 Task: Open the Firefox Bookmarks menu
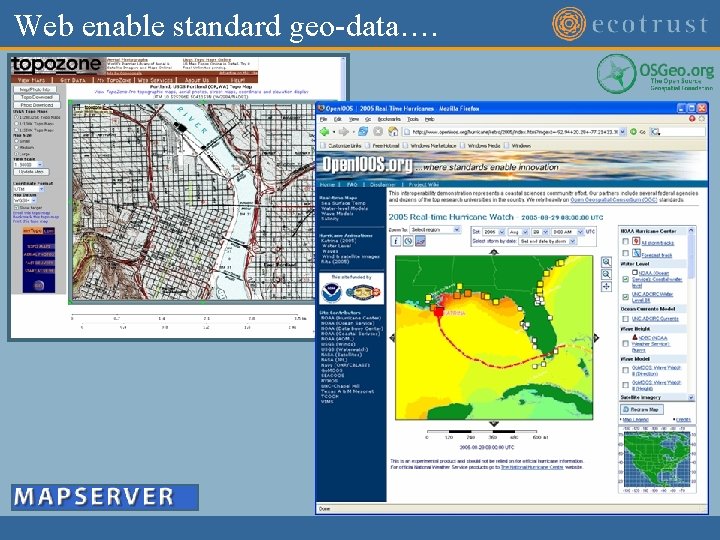[x=389, y=119]
